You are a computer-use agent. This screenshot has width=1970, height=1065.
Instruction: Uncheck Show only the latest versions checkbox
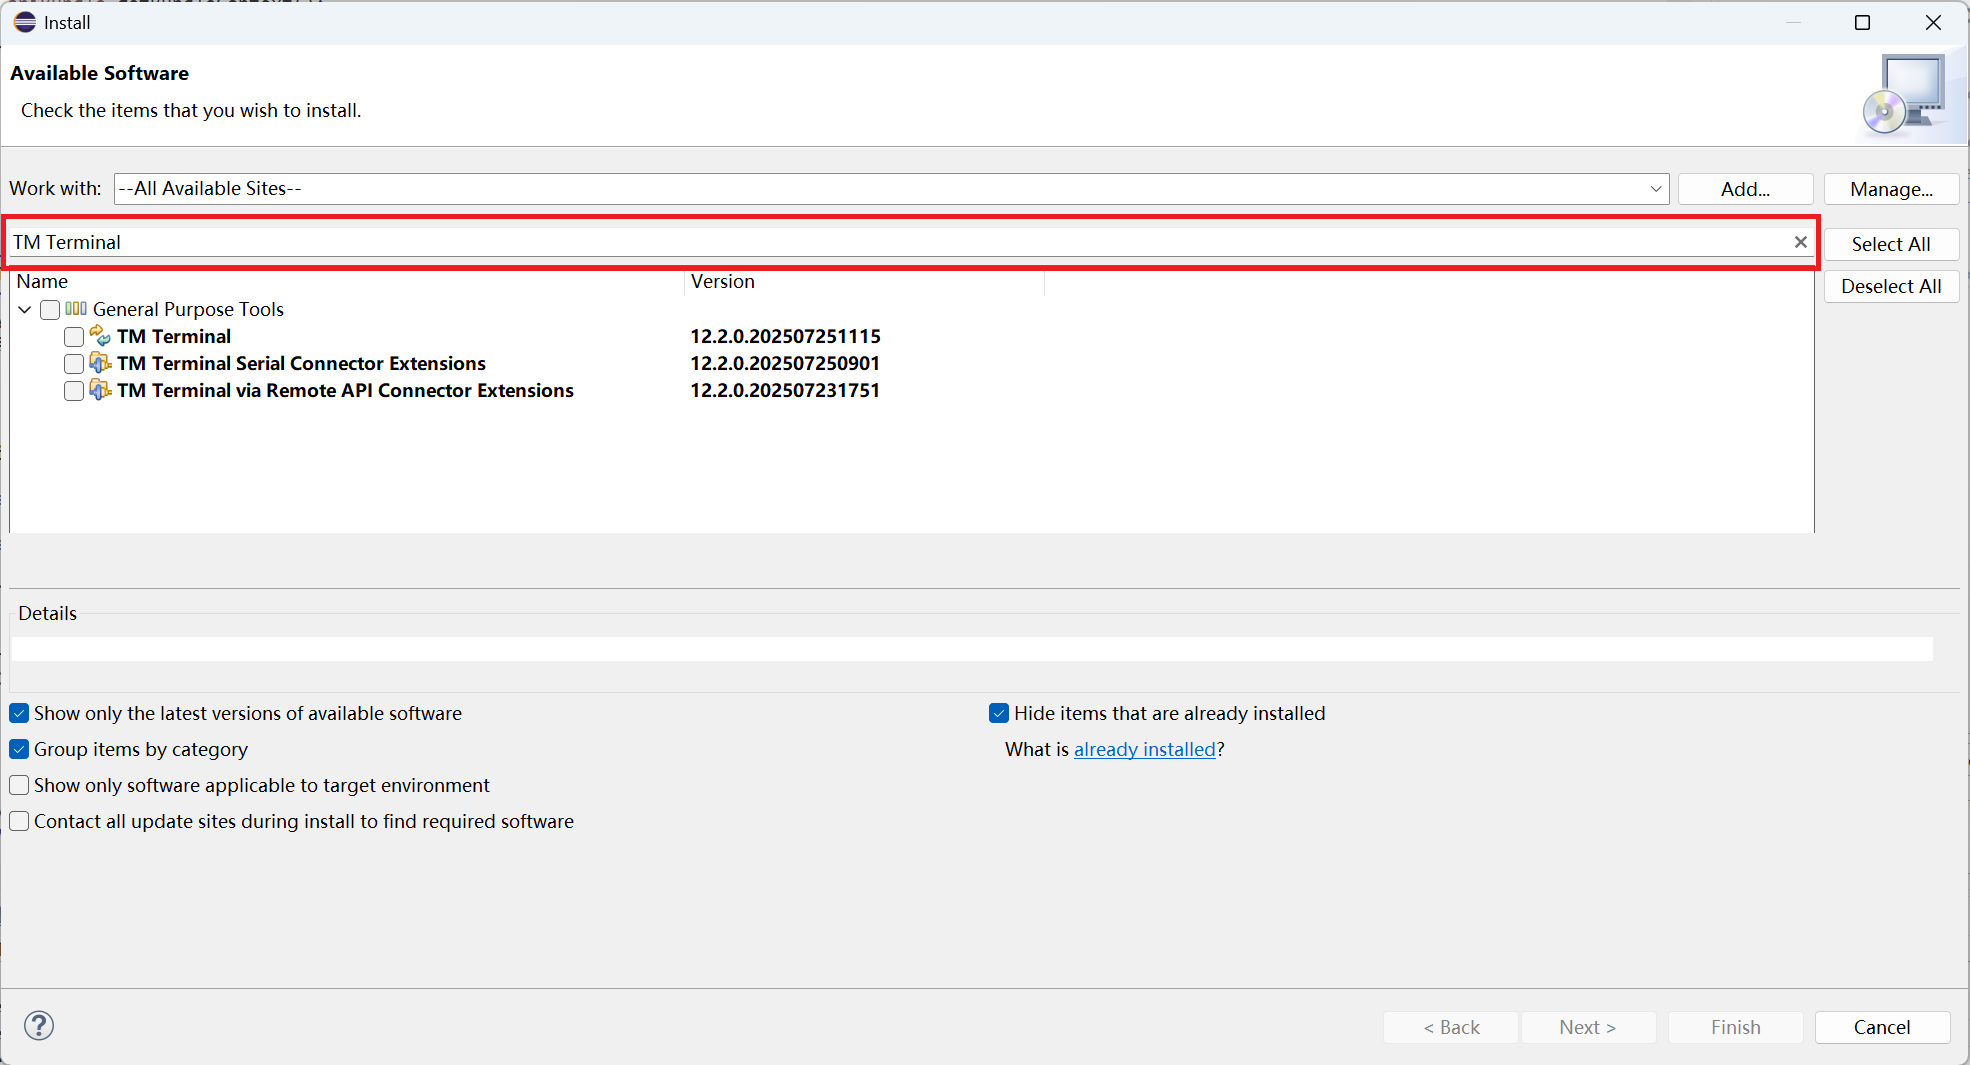click(x=19, y=713)
